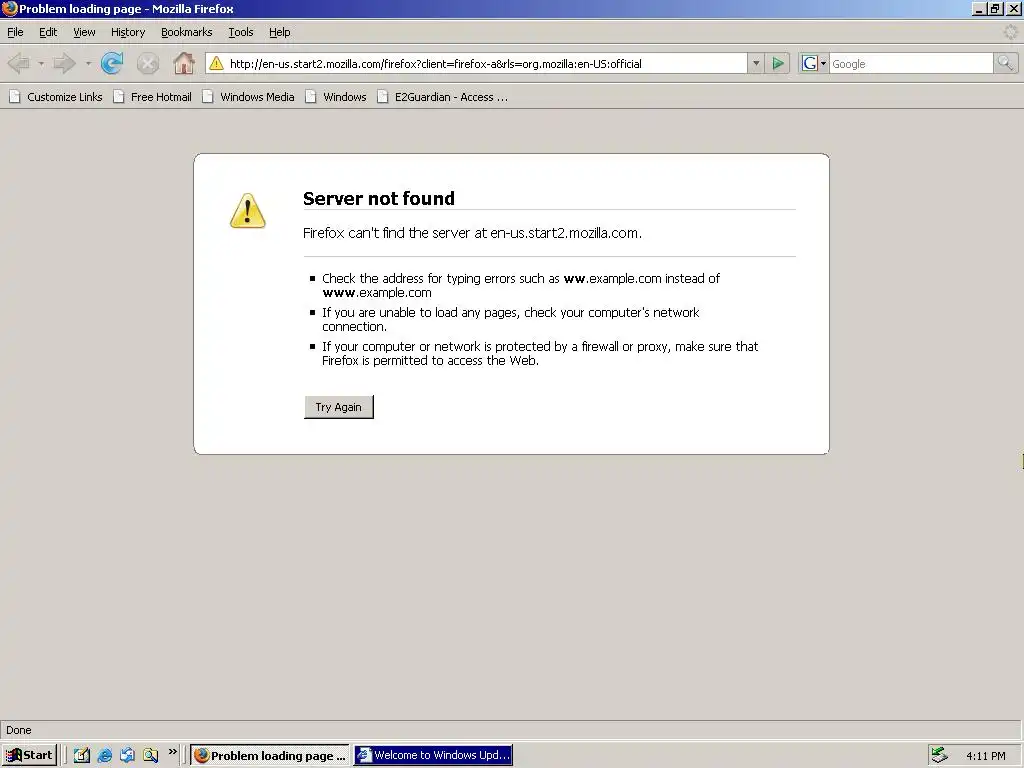Click the third Quick Launch icon

(127, 755)
